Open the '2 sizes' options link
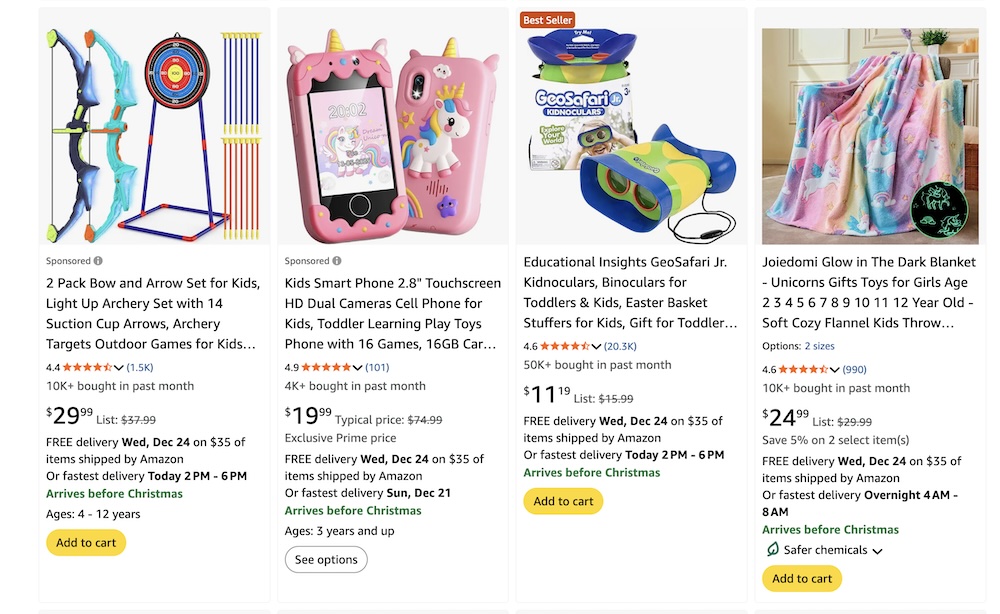The height and width of the screenshot is (614, 1000). [820, 346]
